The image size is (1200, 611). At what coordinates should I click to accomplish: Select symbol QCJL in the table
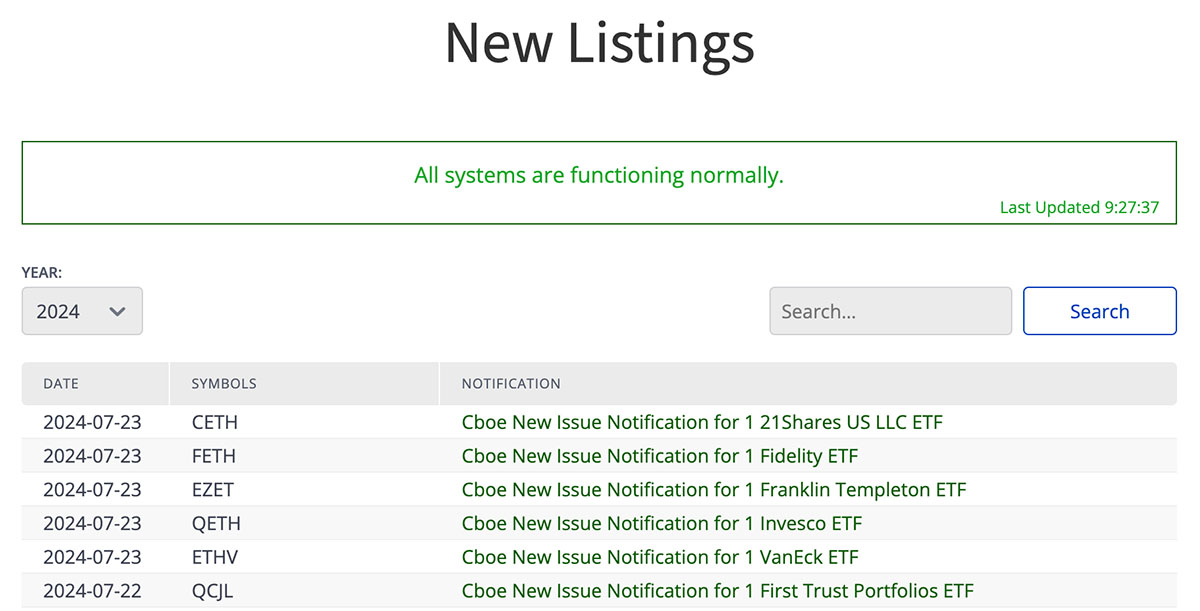point(212,591)
